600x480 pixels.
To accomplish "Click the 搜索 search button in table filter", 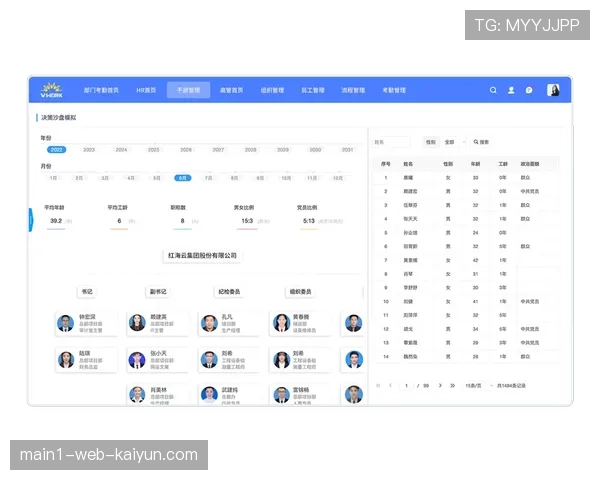I will pyautogui.click(x=481, y=142).
